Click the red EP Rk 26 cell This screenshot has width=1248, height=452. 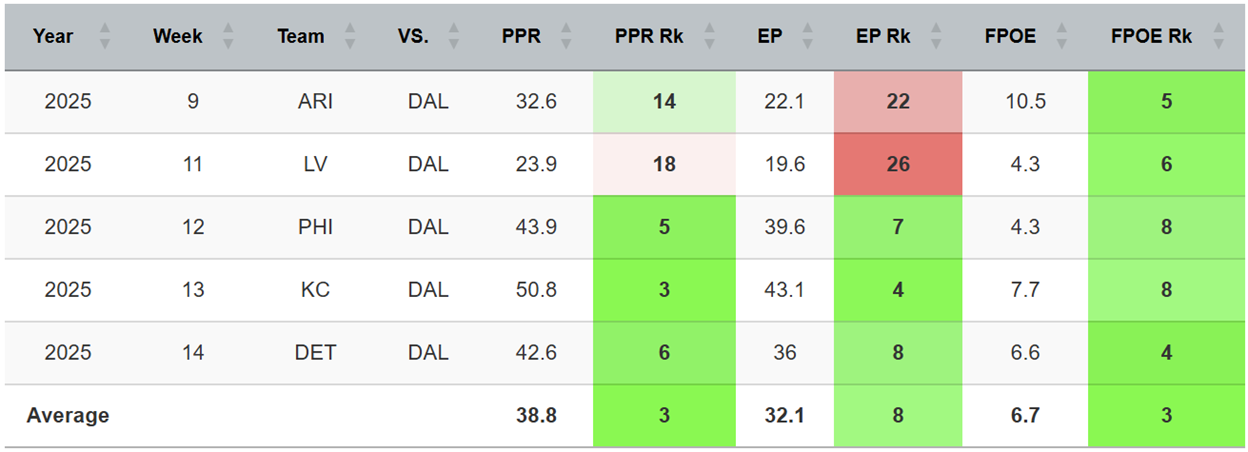click(x=898, y=165)
